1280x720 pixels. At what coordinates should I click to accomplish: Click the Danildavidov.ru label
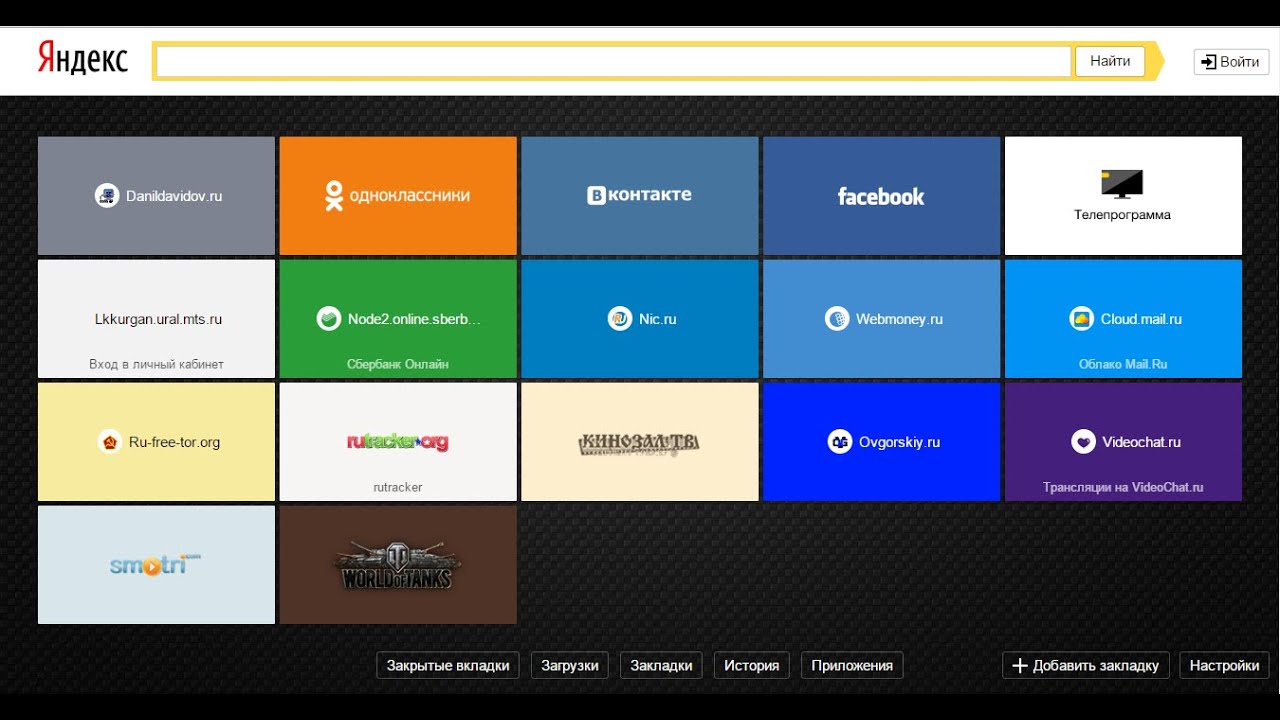(174, 196)
